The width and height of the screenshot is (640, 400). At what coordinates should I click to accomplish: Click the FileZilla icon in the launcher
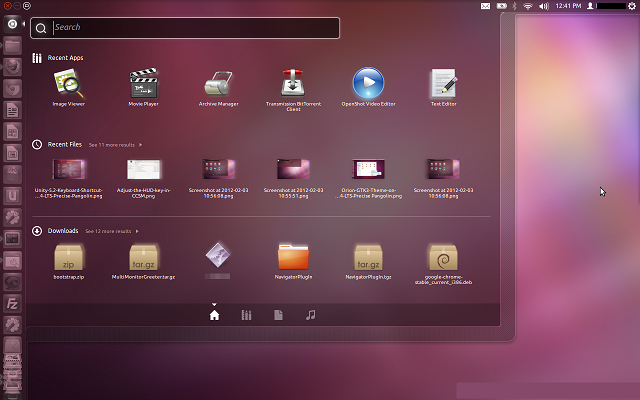[x=13, y=304]
